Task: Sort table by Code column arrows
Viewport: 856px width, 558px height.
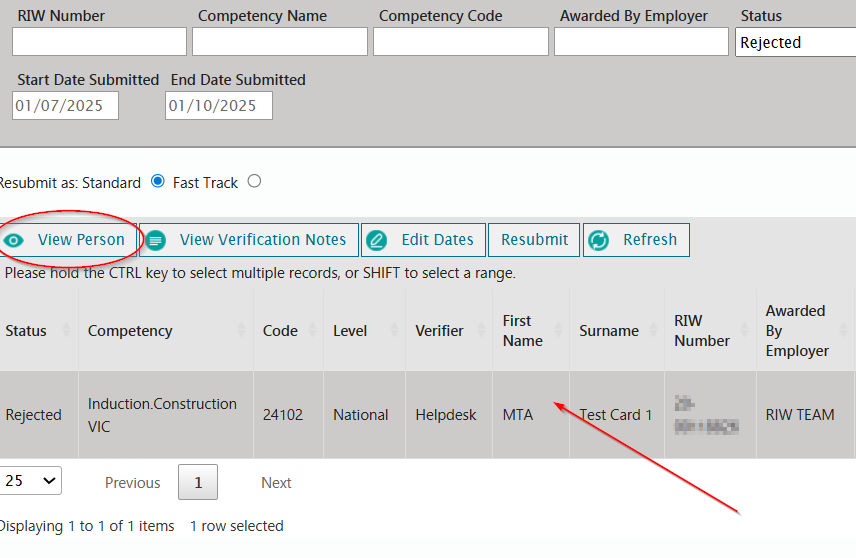Action: click(313, 331)
